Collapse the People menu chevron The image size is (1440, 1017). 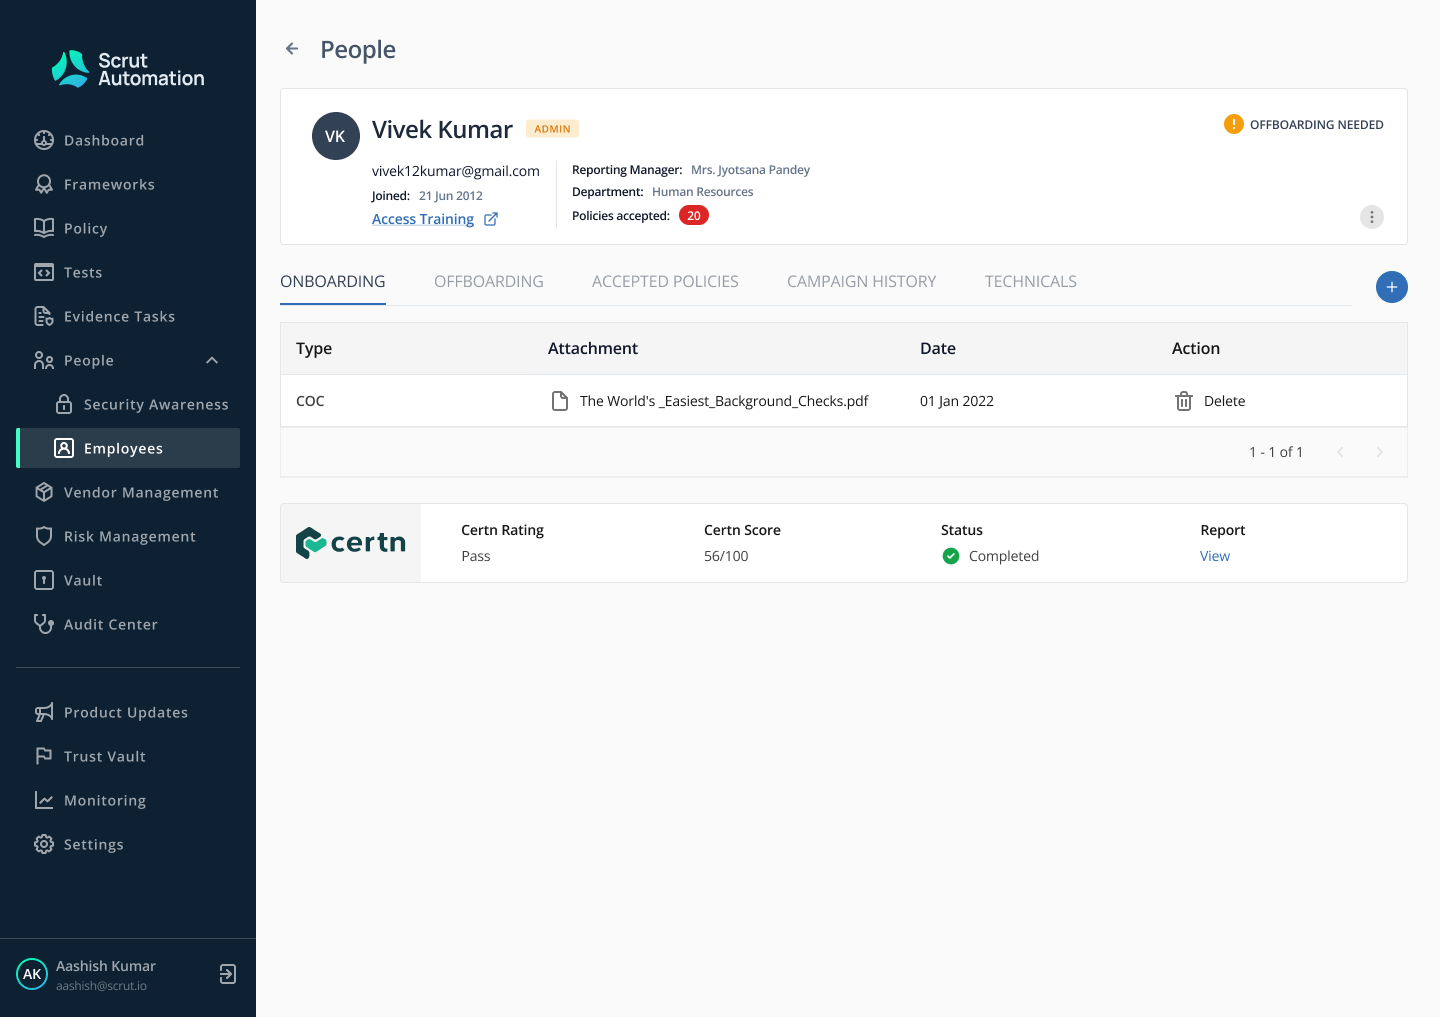tap(212, 360)
